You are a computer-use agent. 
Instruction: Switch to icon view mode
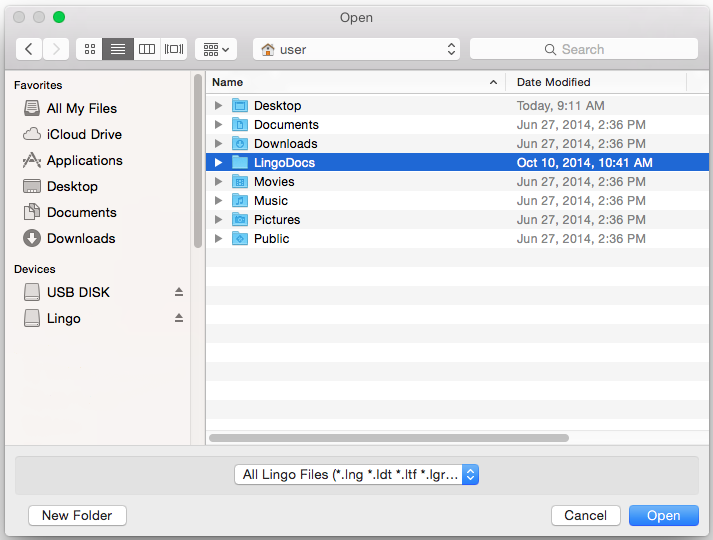click(90, 49)
